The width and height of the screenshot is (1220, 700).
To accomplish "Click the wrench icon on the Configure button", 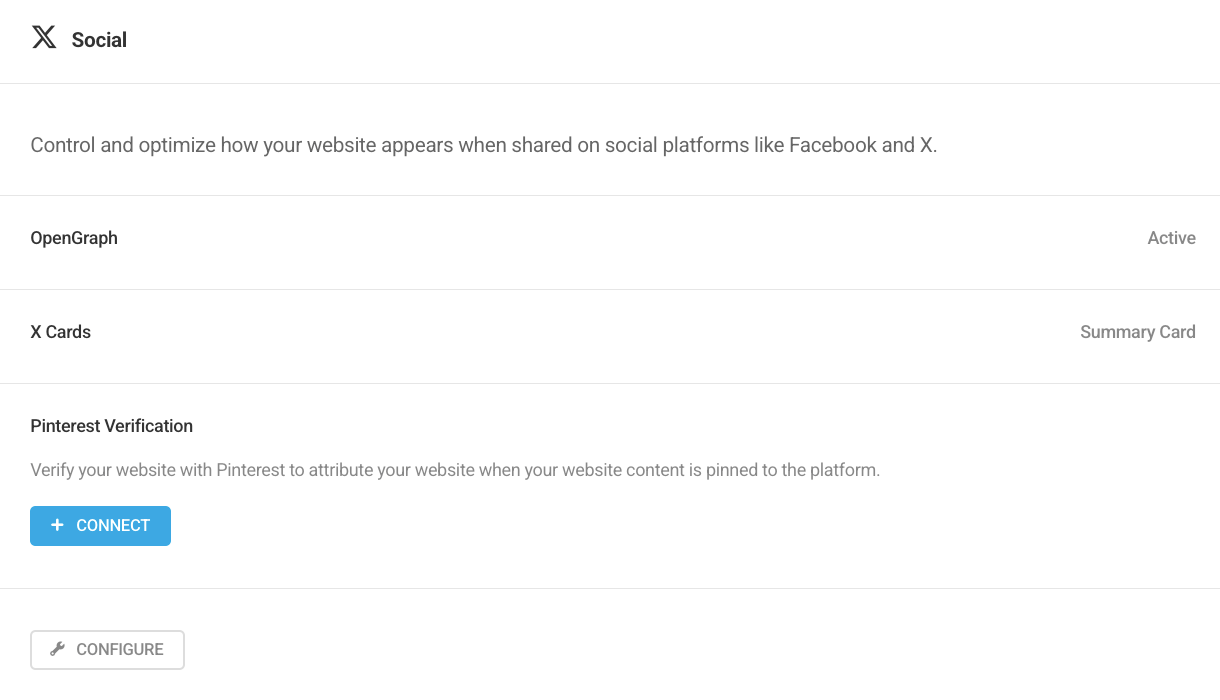I will tap(57, 649).
